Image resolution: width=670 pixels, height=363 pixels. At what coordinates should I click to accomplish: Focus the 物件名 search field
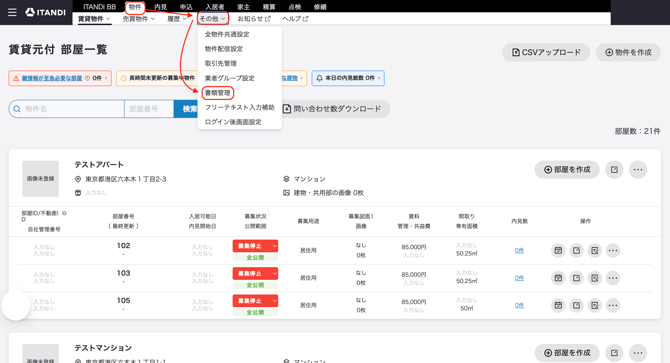[67, 109]
